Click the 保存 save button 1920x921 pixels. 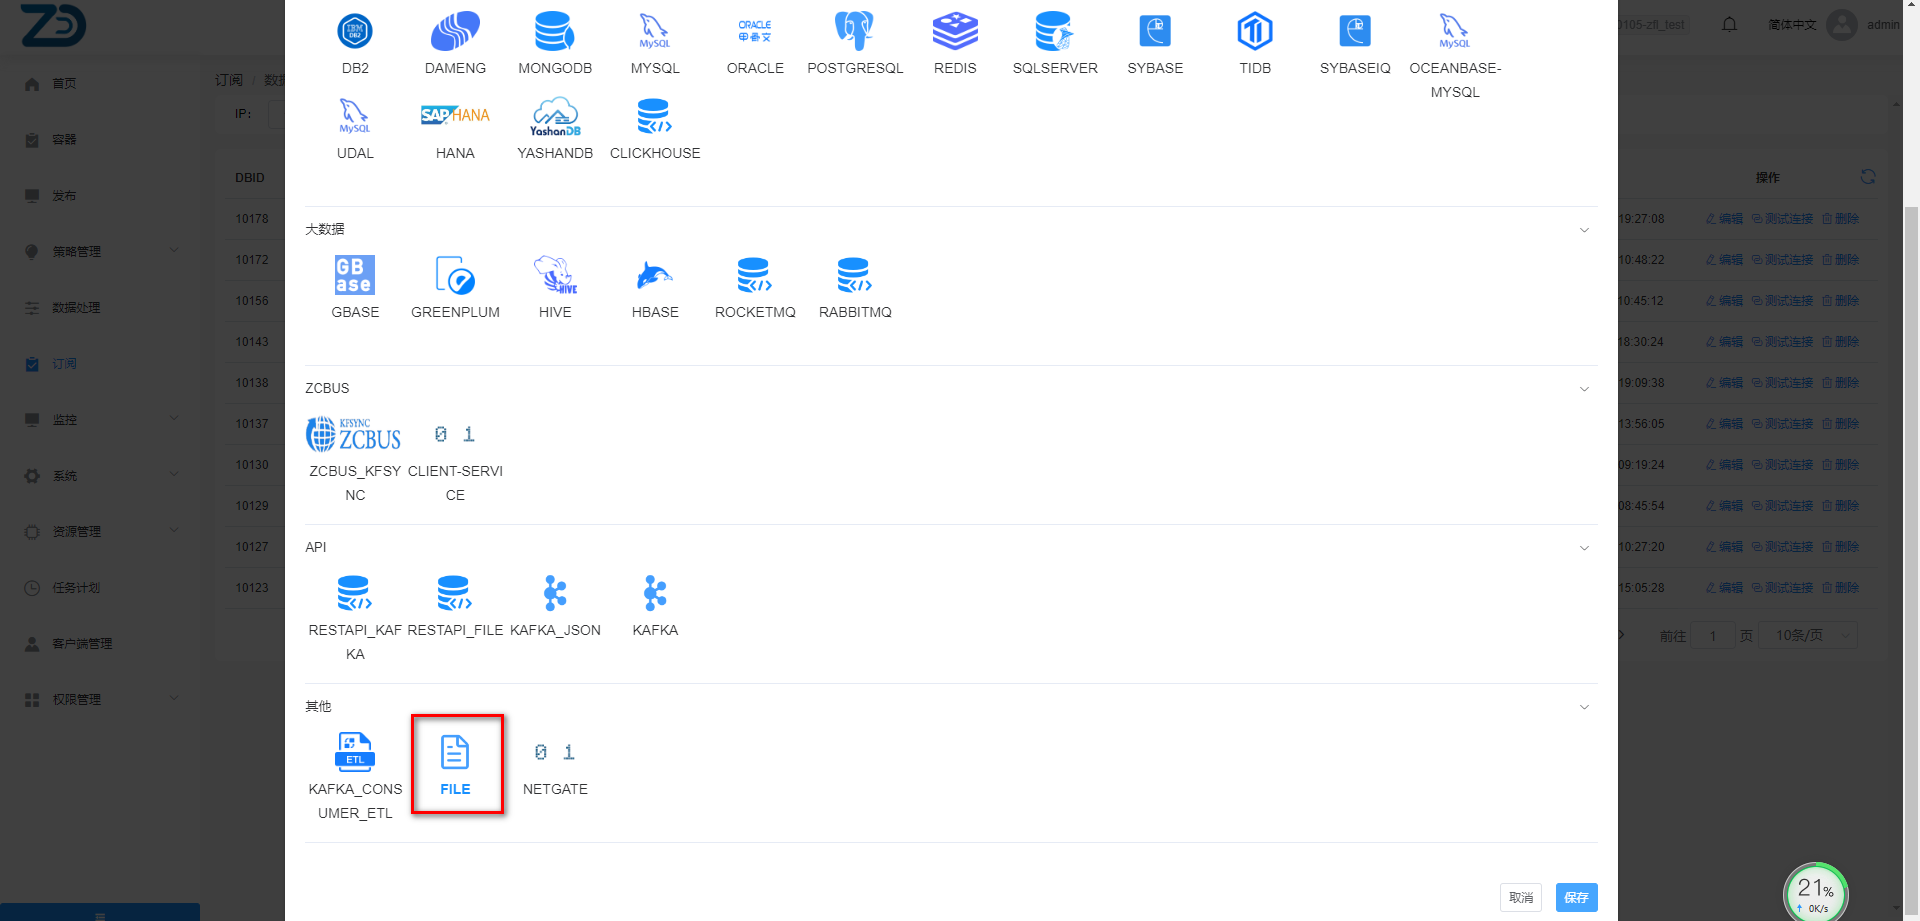click(1576, 897)
